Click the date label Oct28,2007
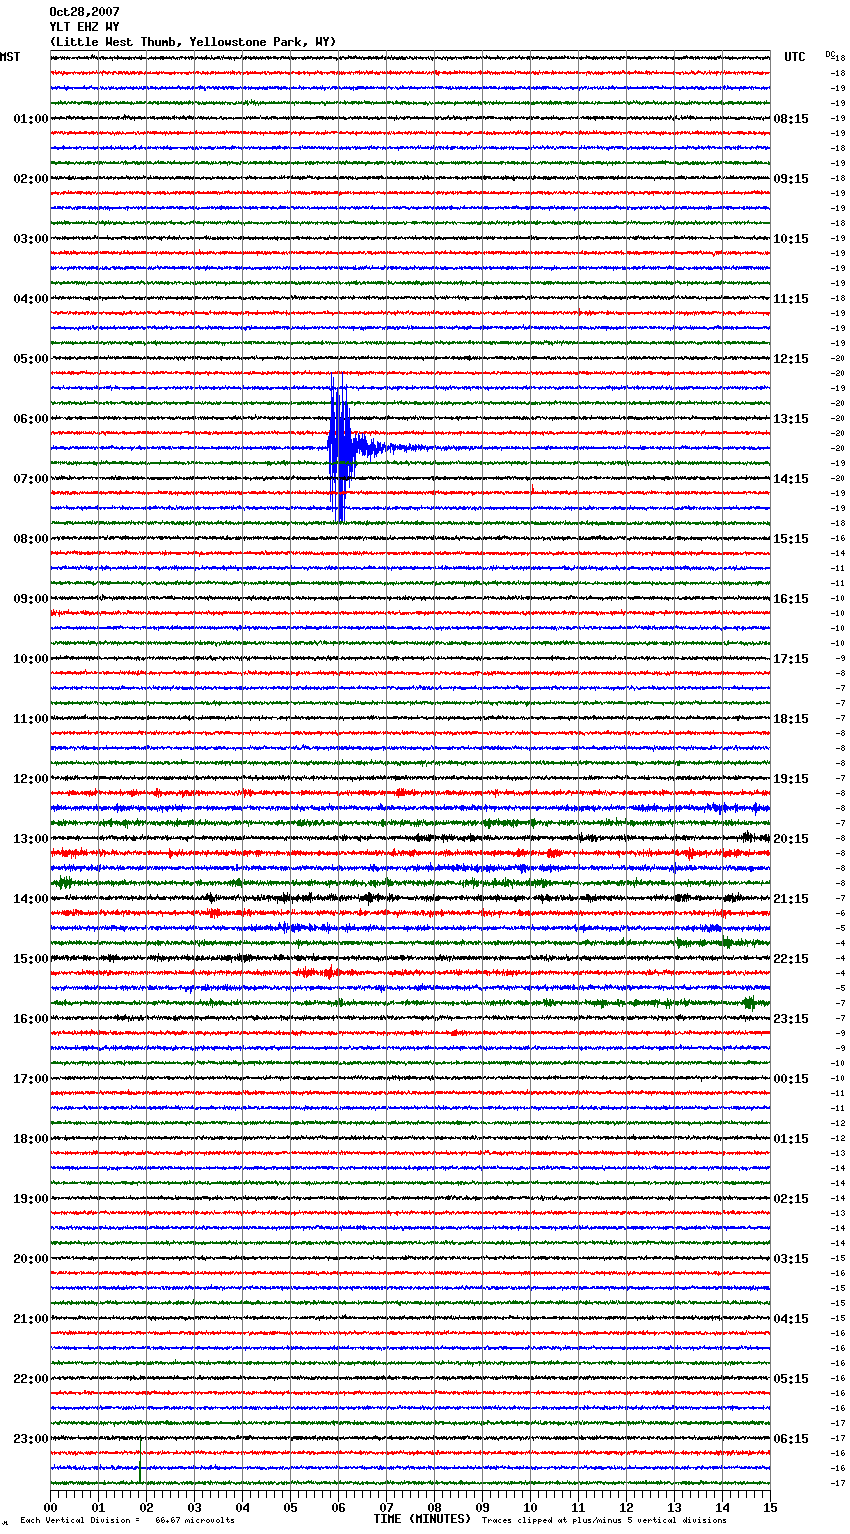850x1534 pixels. pos(84,12)
